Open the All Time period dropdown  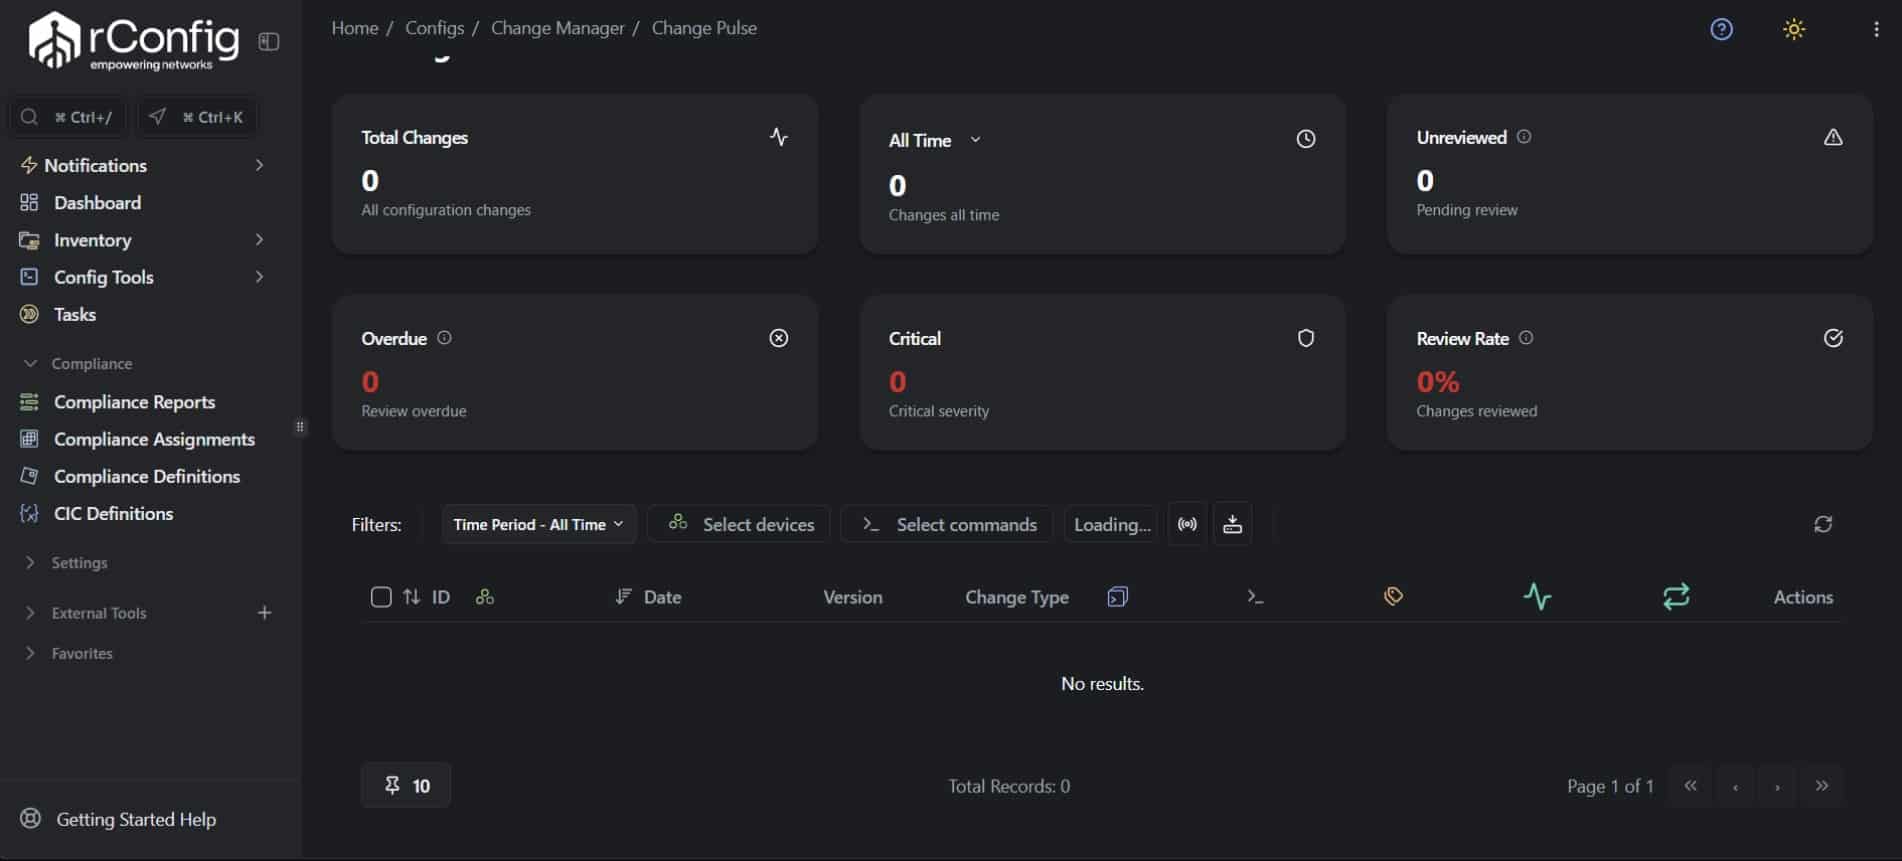935,140
